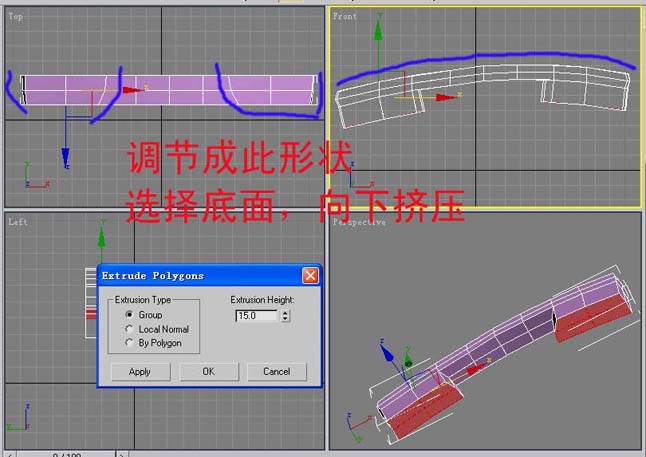Viewport: 646px width, 457px height.
Task: Click Apply in Extrude Polygons dialog
Action: coord(140,372)
